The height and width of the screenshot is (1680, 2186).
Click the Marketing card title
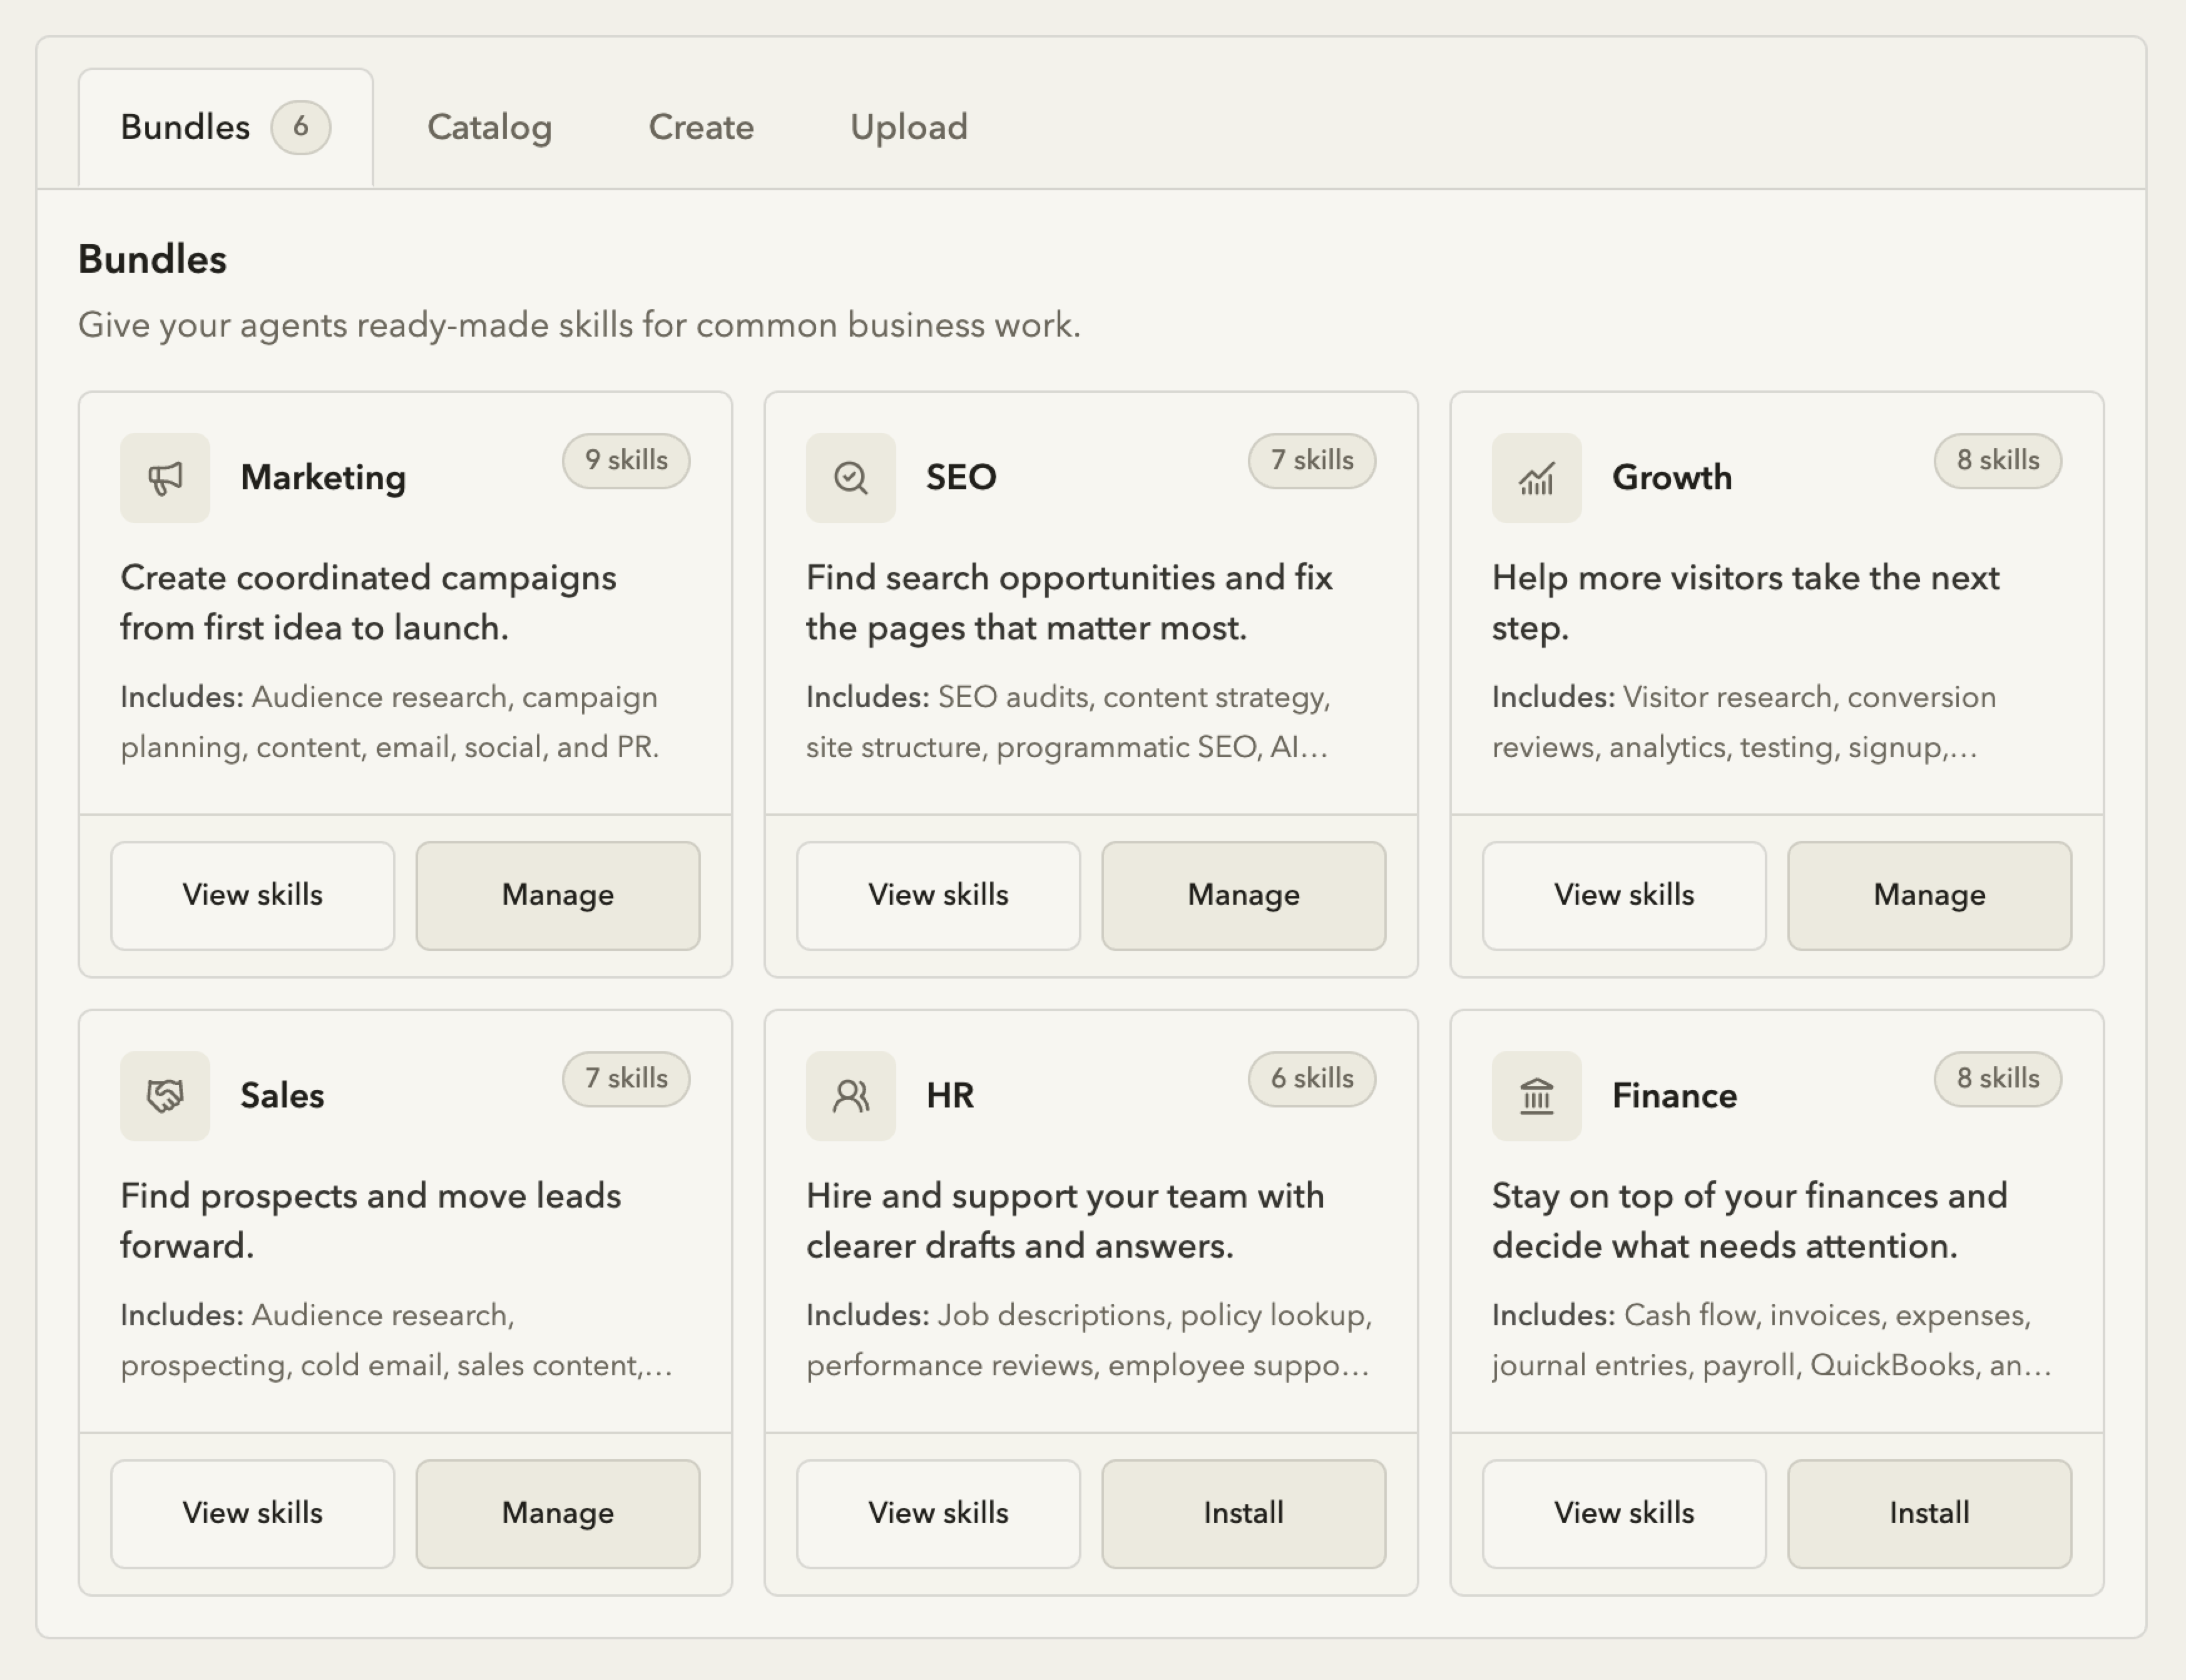click(323, 478)
